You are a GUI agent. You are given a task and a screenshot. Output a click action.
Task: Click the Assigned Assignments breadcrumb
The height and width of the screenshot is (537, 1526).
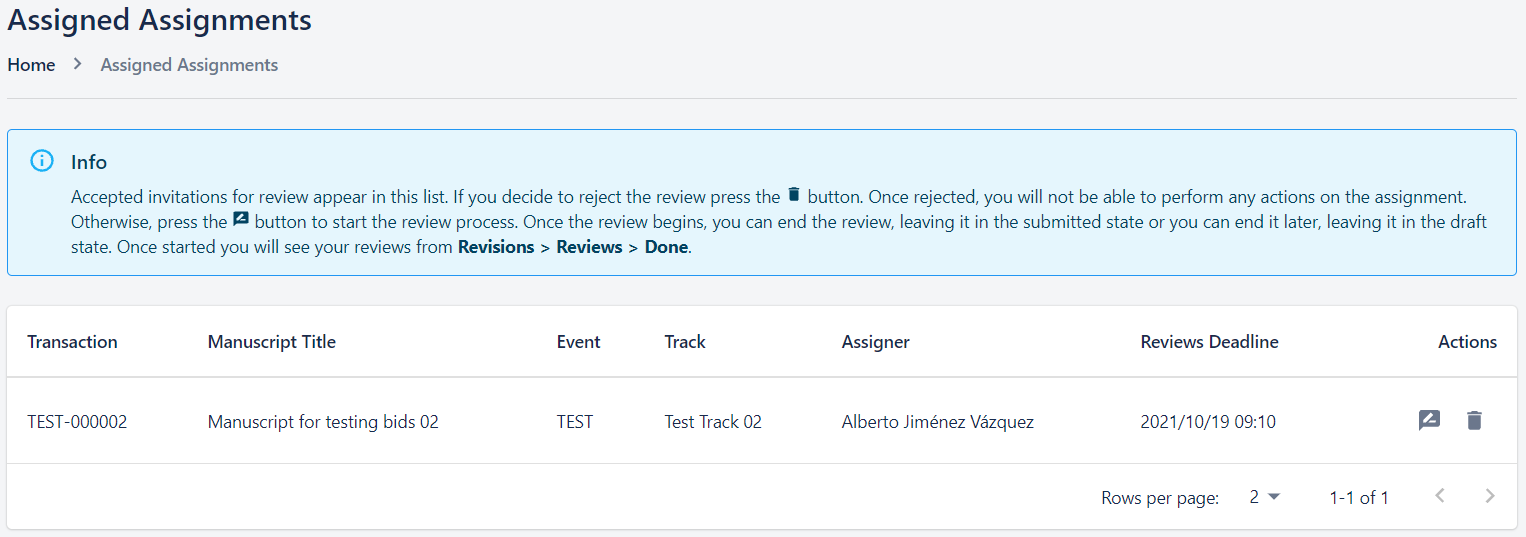189,65
